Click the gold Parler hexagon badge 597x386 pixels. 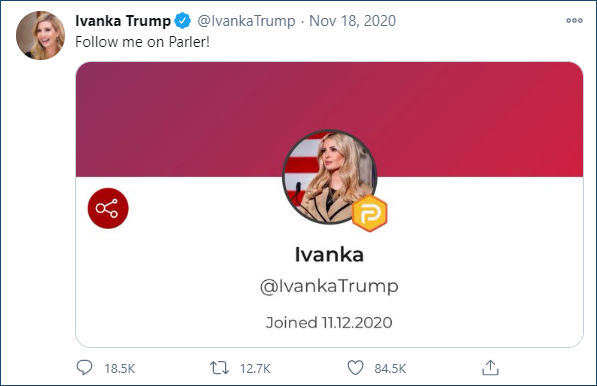[x=369, y=214]
